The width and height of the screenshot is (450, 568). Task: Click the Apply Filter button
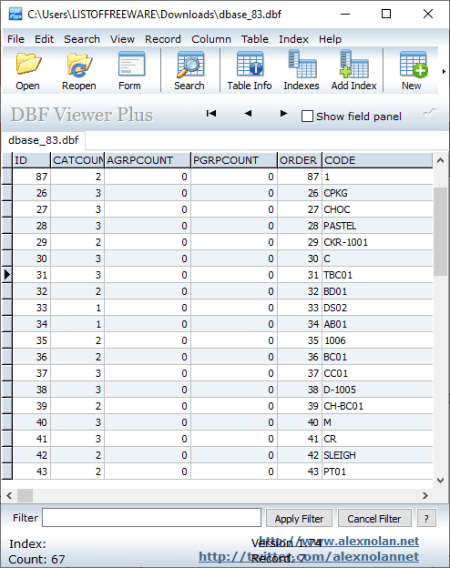point(299,518)
